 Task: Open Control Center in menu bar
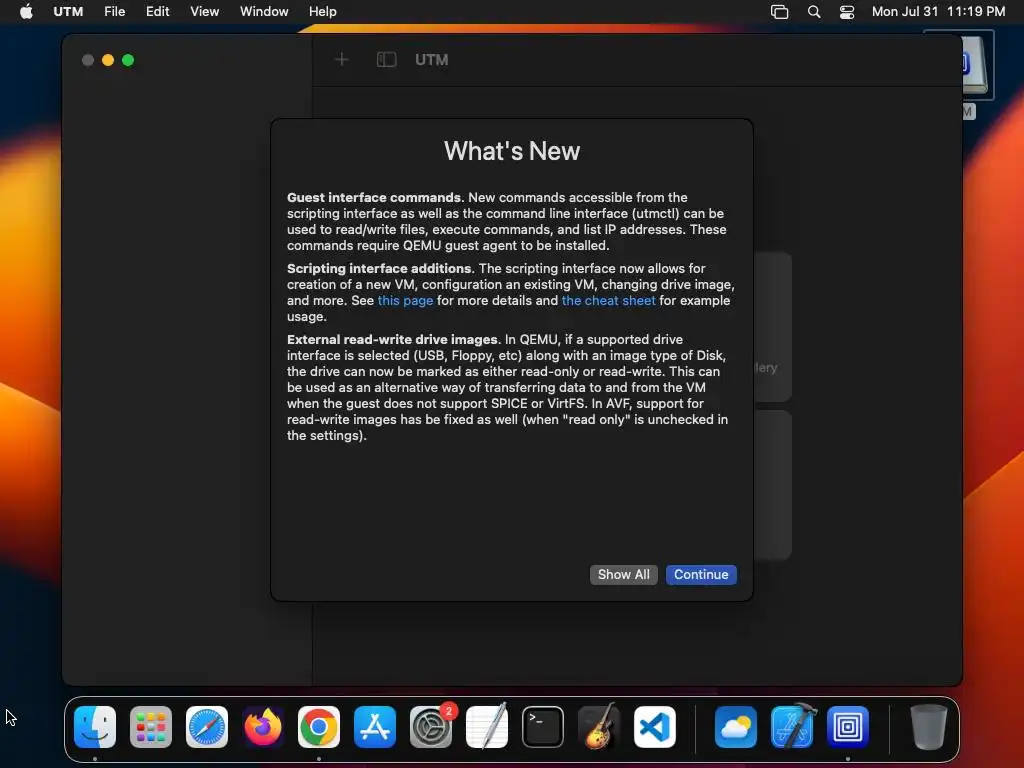coord(847,12)
